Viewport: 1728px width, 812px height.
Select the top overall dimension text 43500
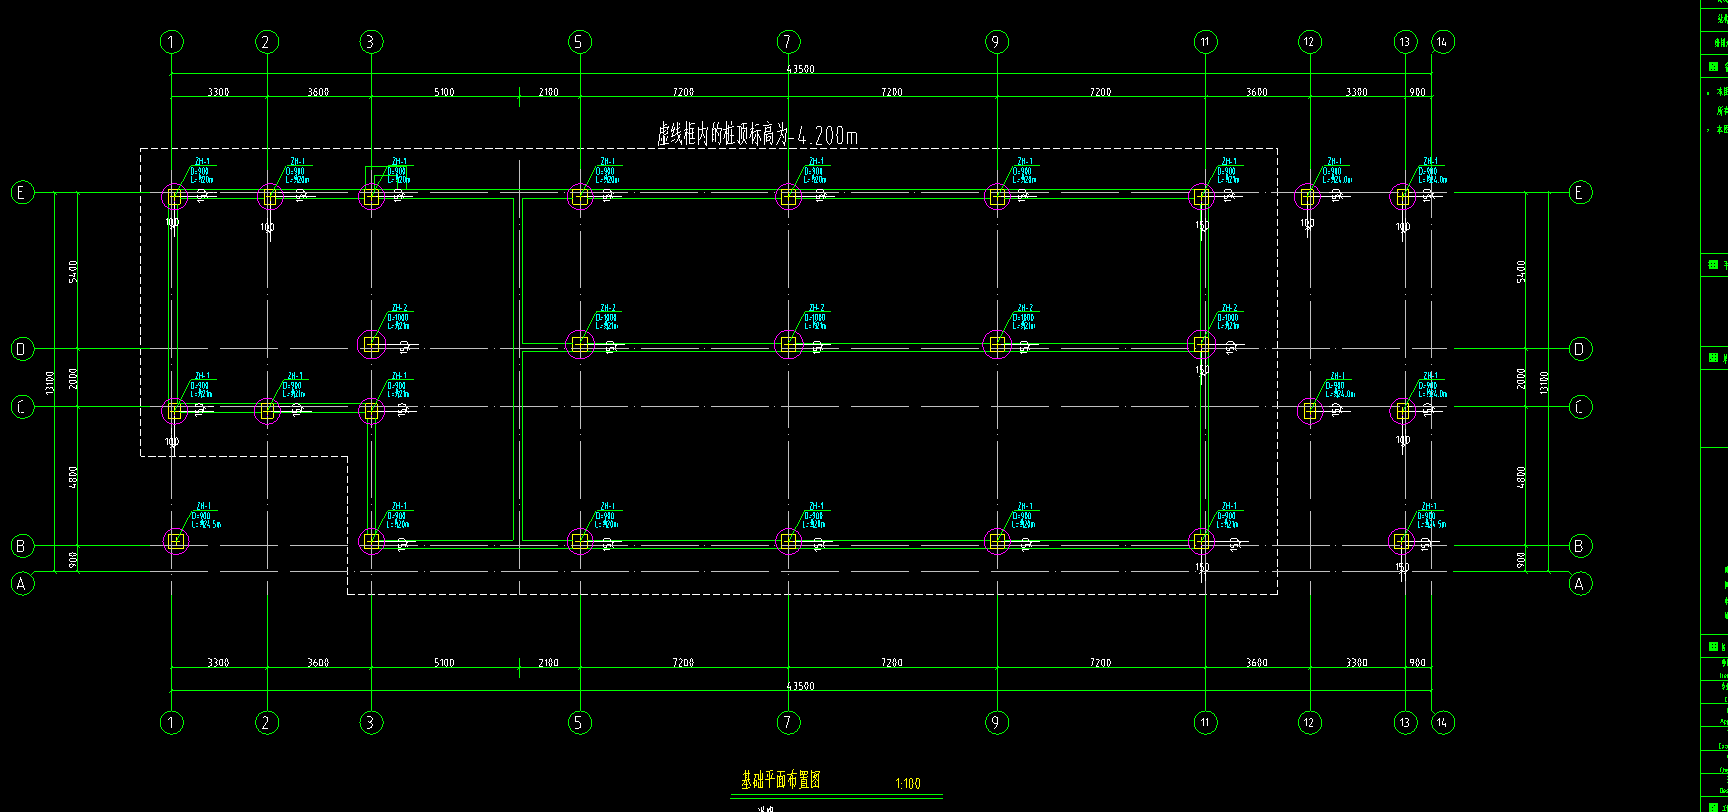[x=800, y=69]
